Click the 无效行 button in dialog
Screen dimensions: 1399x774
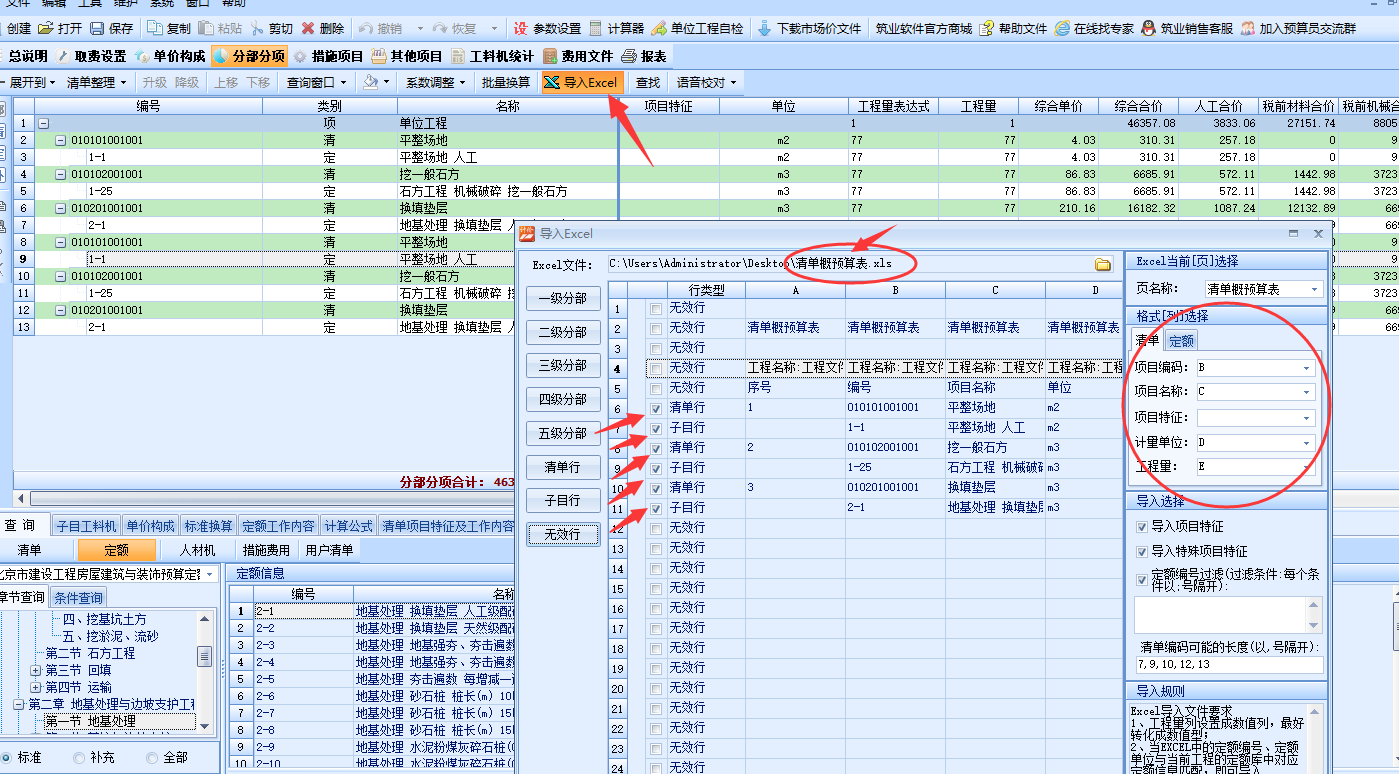[564, 535]
